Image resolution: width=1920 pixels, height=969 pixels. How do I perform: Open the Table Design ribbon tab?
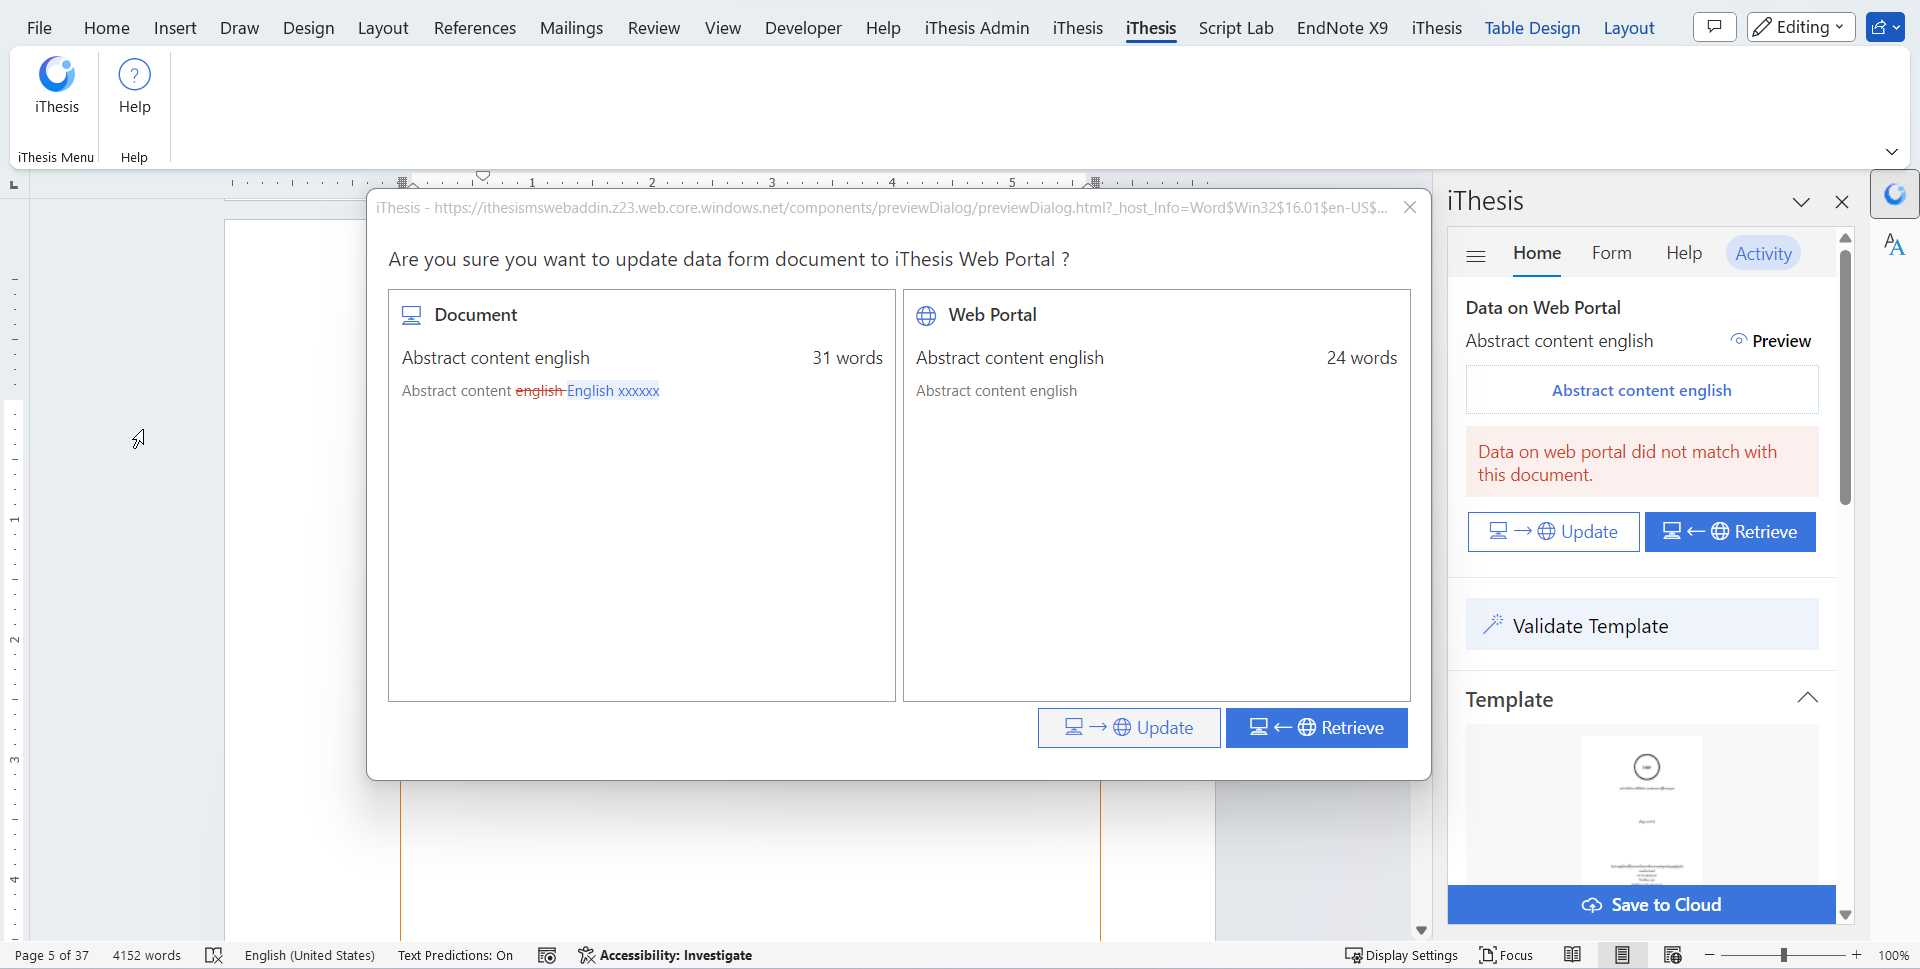tap(1532, 28)
